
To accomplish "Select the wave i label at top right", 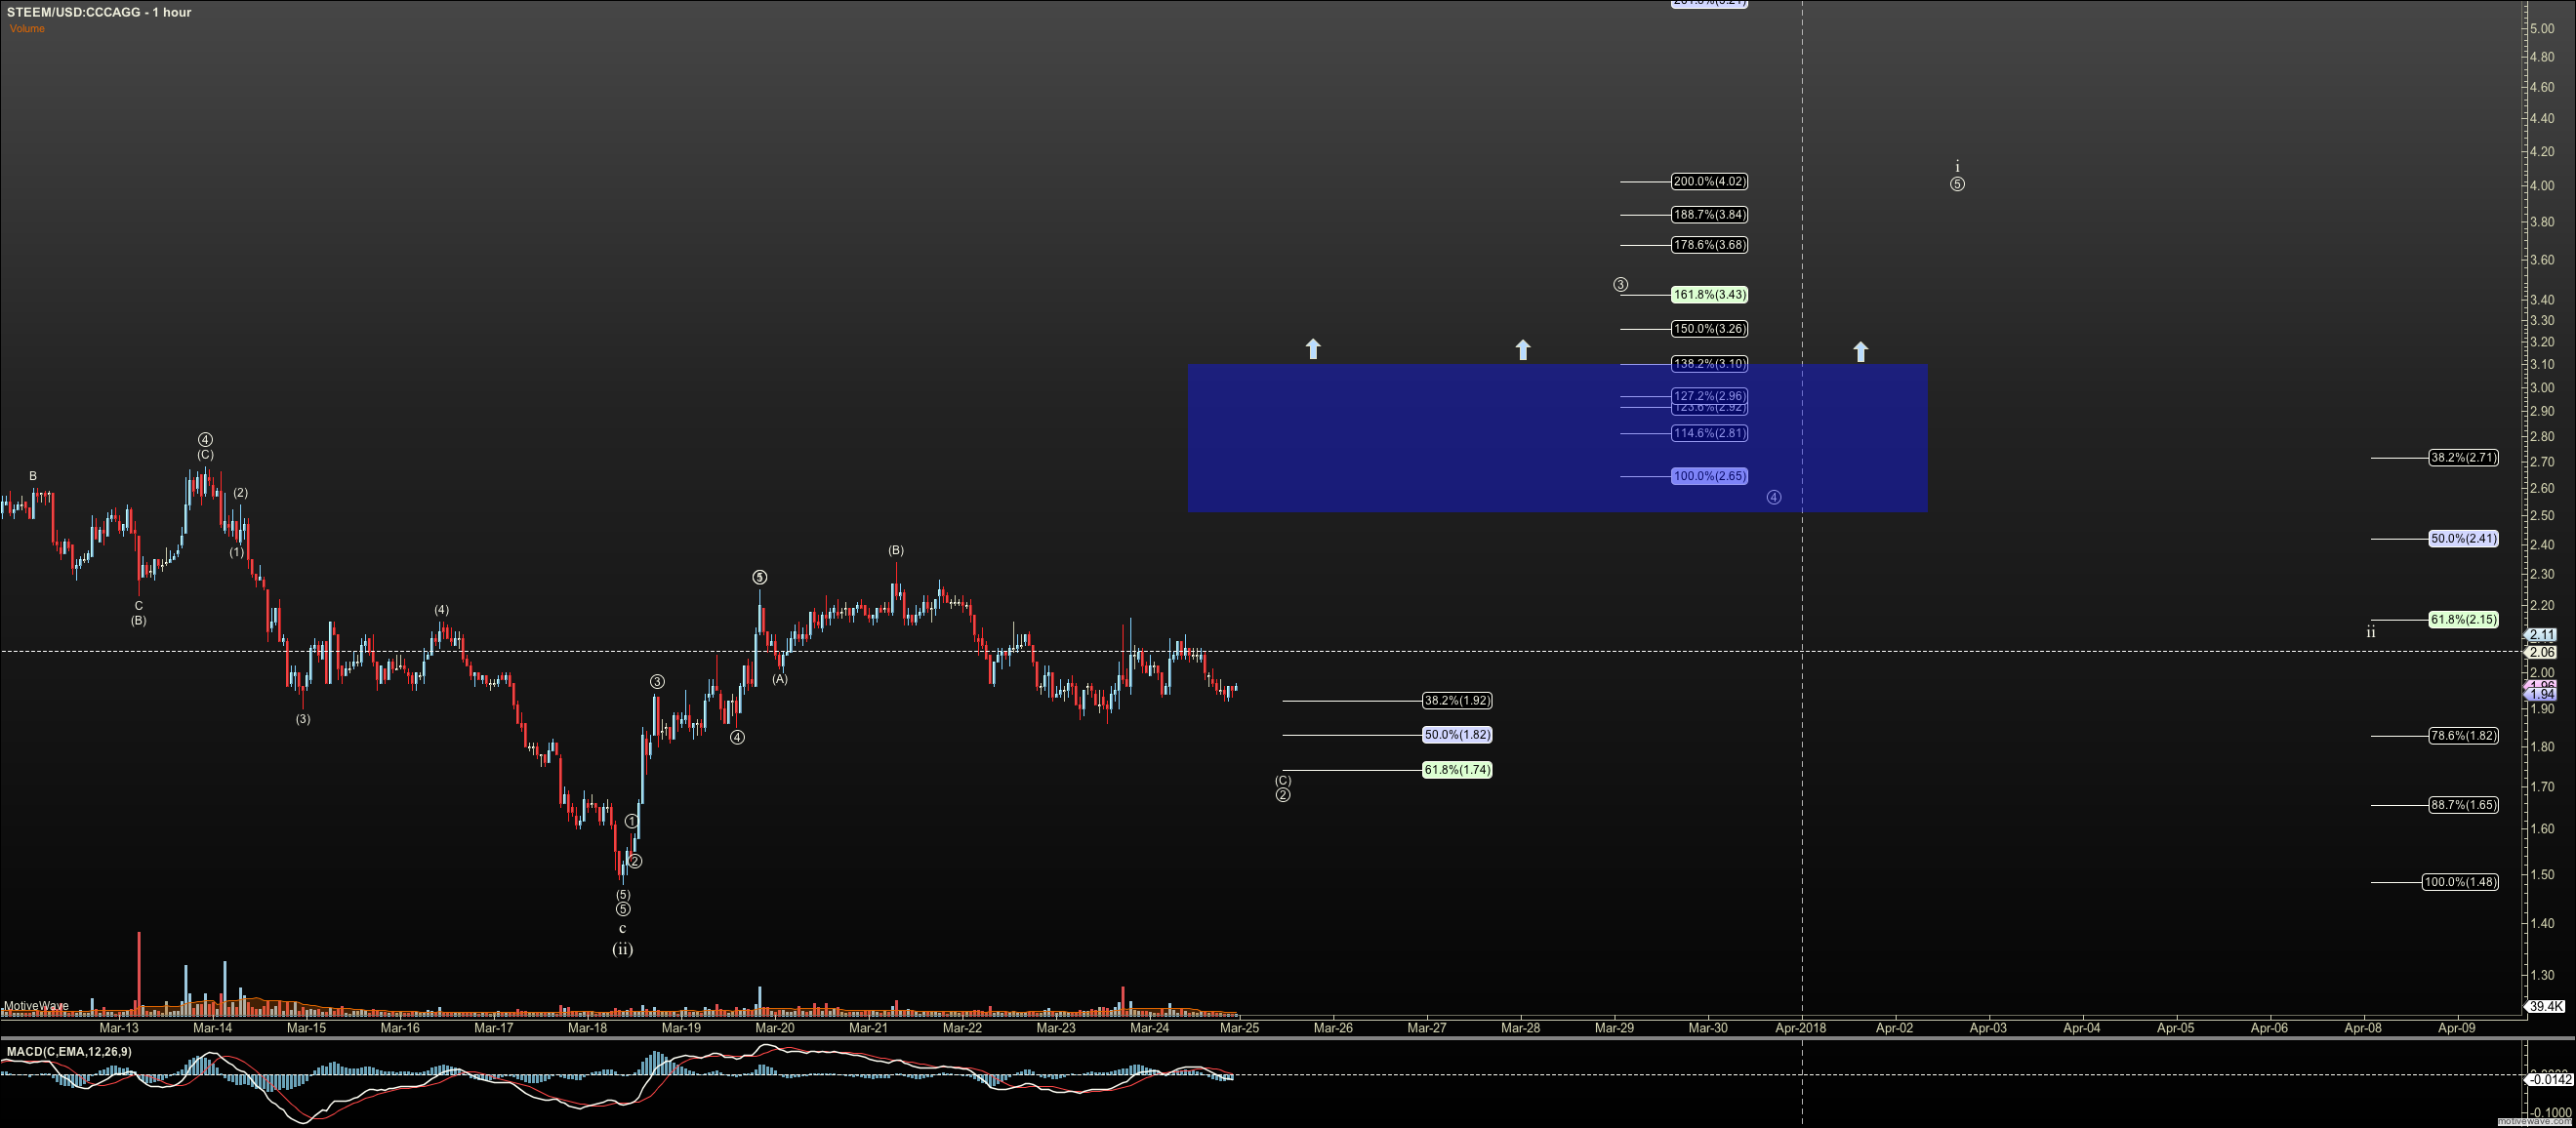I will pyautogui.click(x=1957, y=167).
